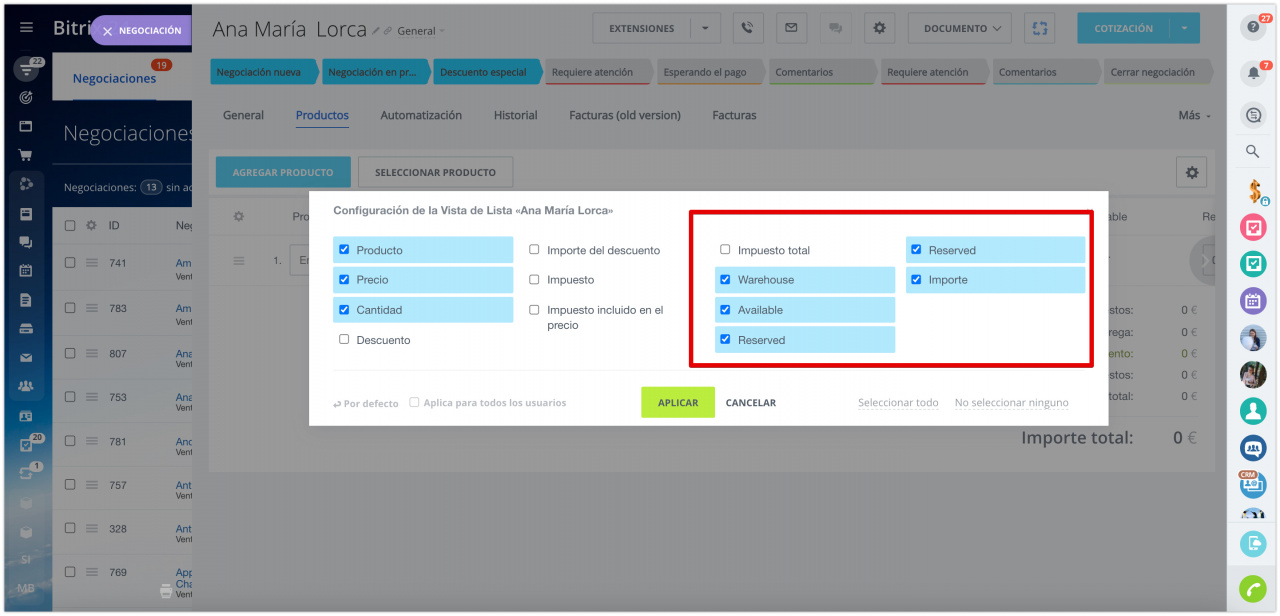Enable the Descuento checkbox

[344, 340]
